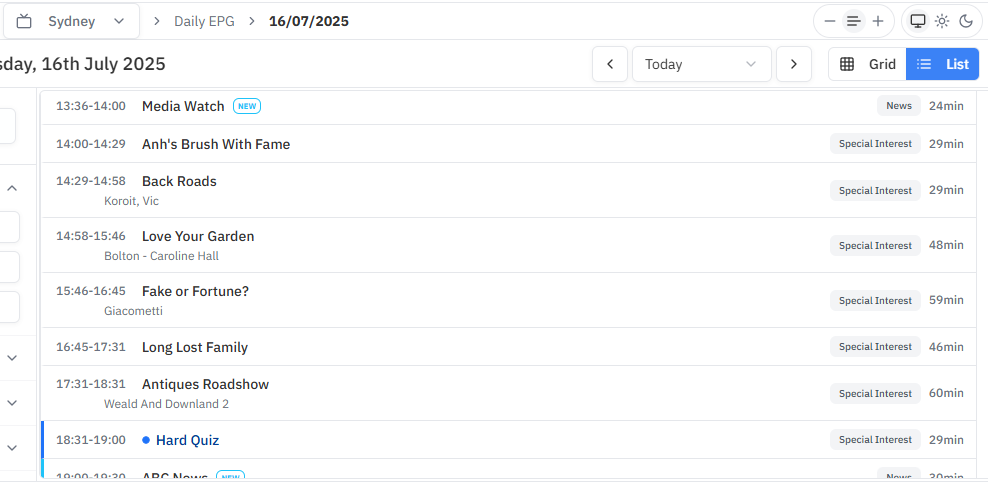Click Special Interest tag on Fake or Fortune?
The image size is (988, 485).
pos(875,300)
